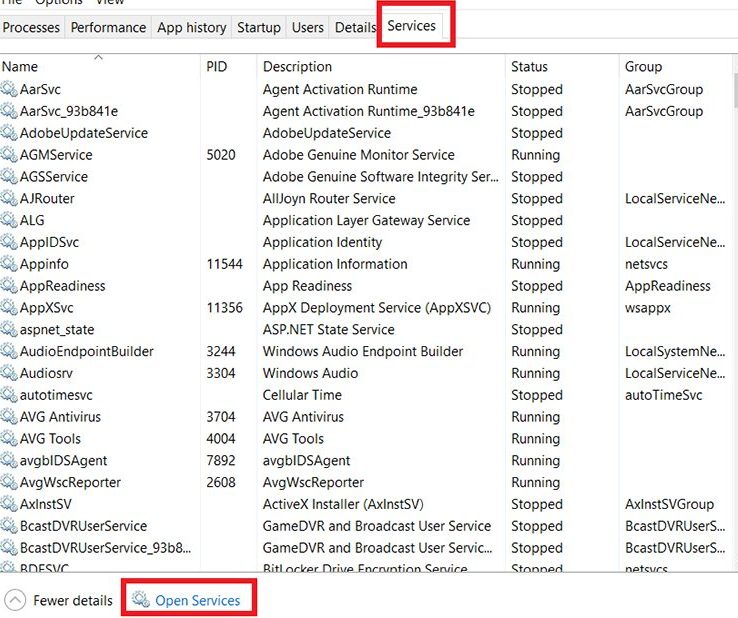738x618 pixels.
Task: Click the Fewer details label
Action: (x=73, y=601)
